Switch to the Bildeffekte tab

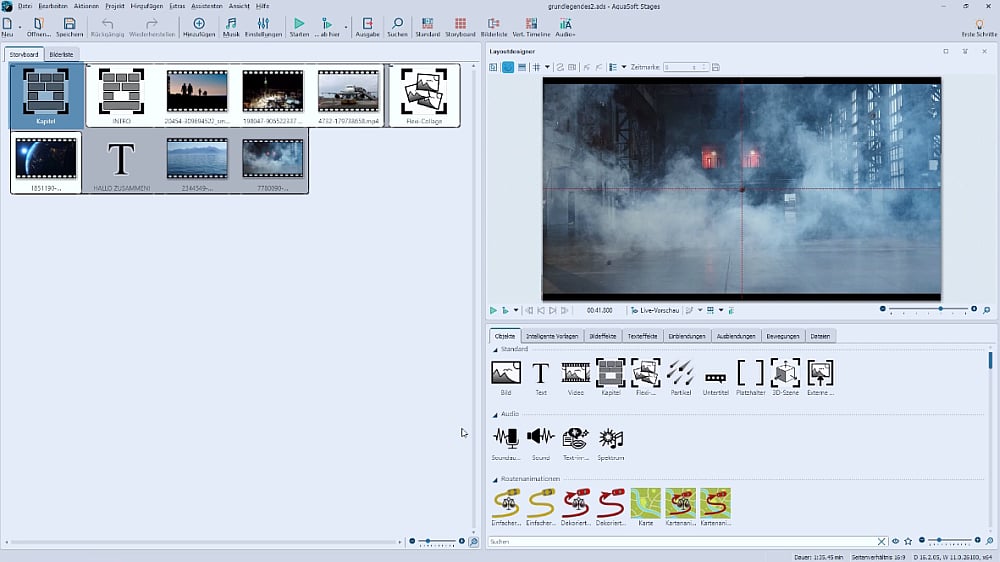tap(603, 336)
